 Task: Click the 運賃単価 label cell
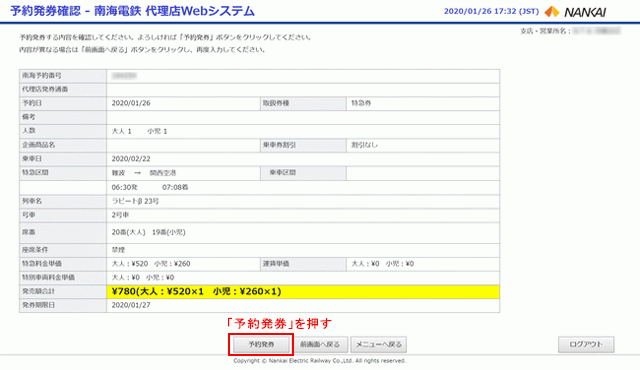point(303,264)
